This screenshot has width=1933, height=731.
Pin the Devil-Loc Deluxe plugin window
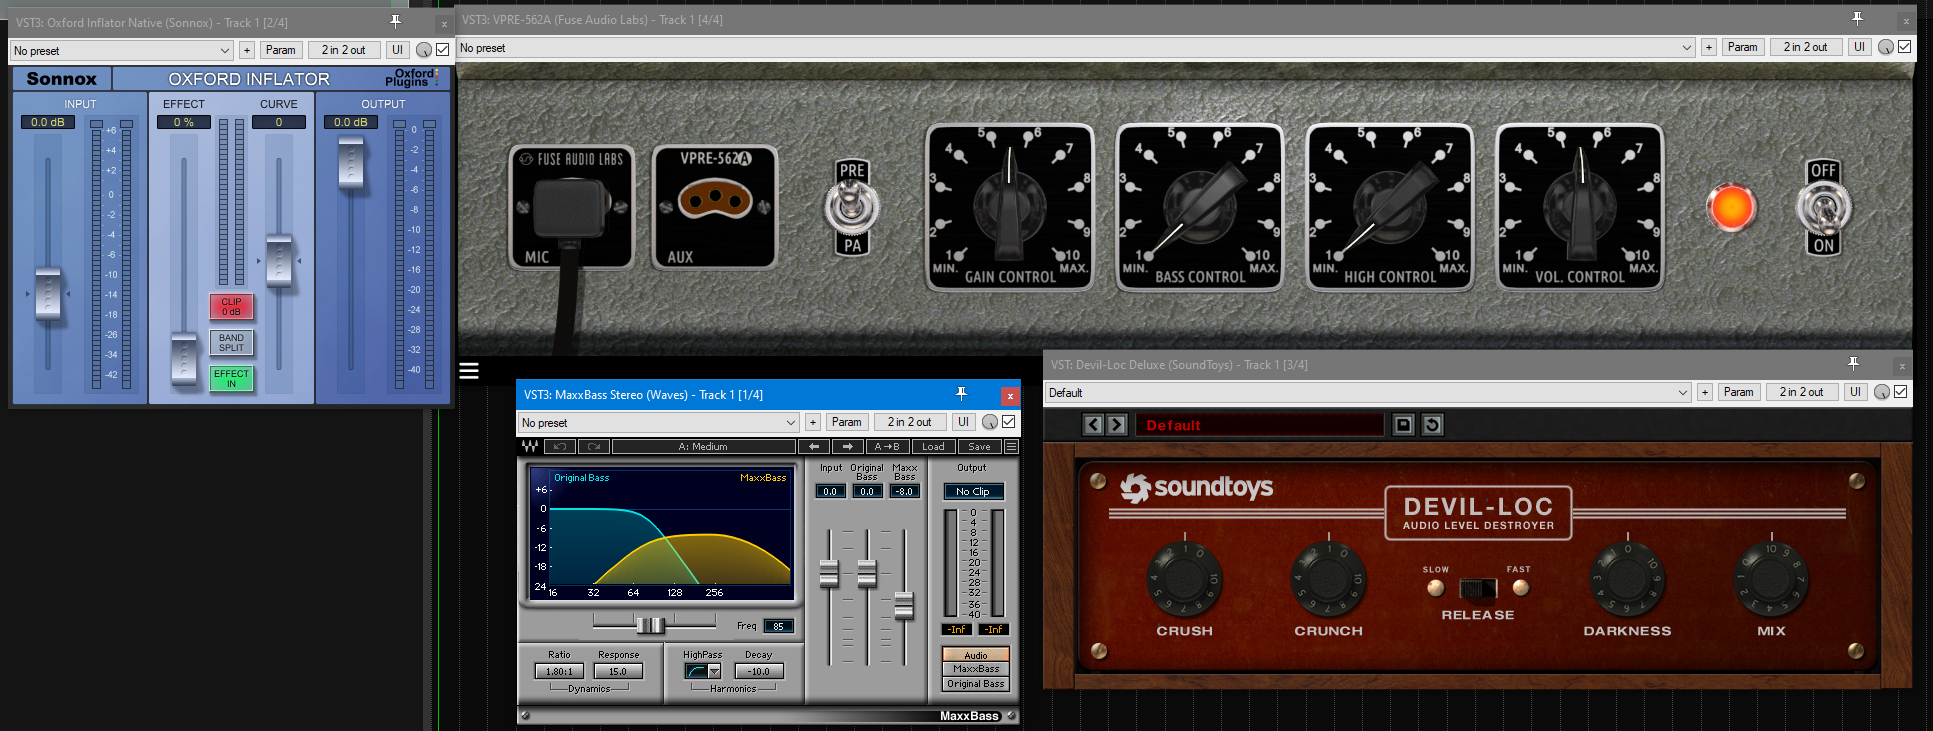point(1853,364)
